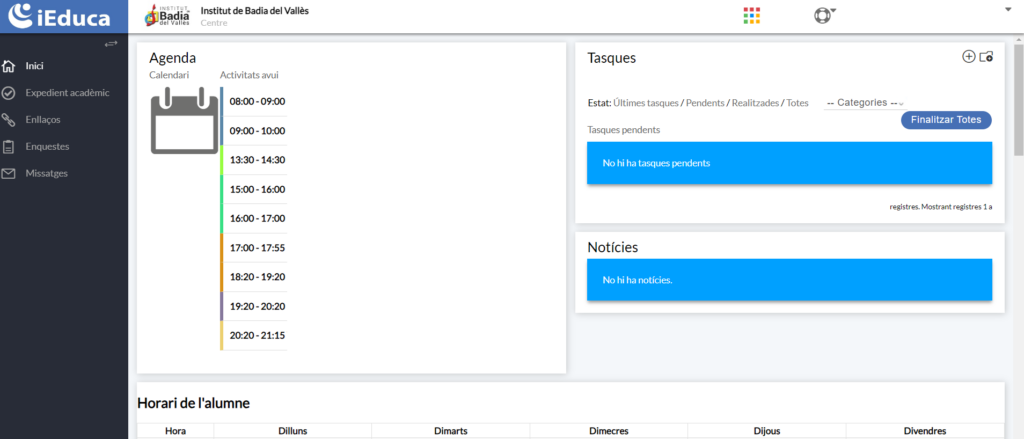Open Enllaços in the sidebar
Image resolution: width=1024 pixels, height=439 pixels.
(x=42, y=120)
